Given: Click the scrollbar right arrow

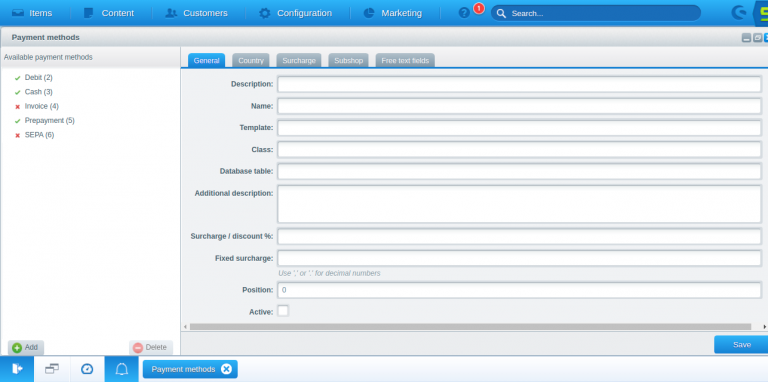Looking at the screenshot, I should 765,327.
